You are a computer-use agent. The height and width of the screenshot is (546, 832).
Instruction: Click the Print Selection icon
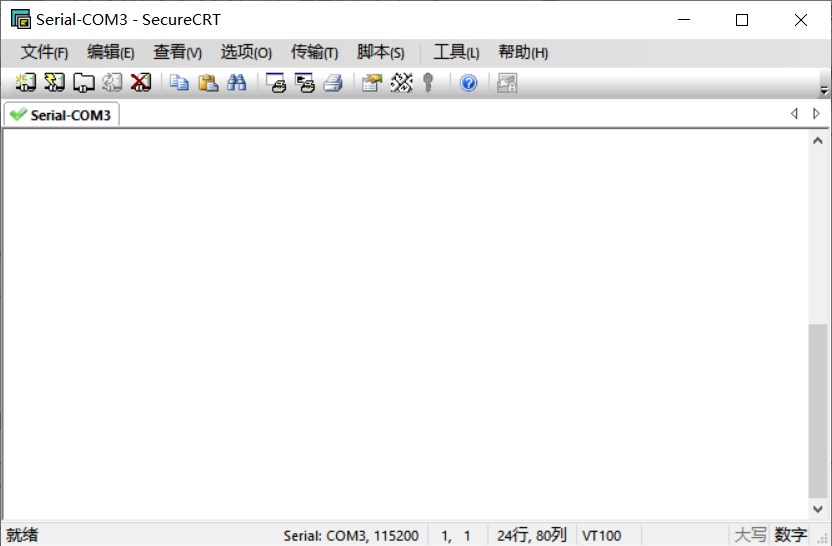[x=305, y=83]
